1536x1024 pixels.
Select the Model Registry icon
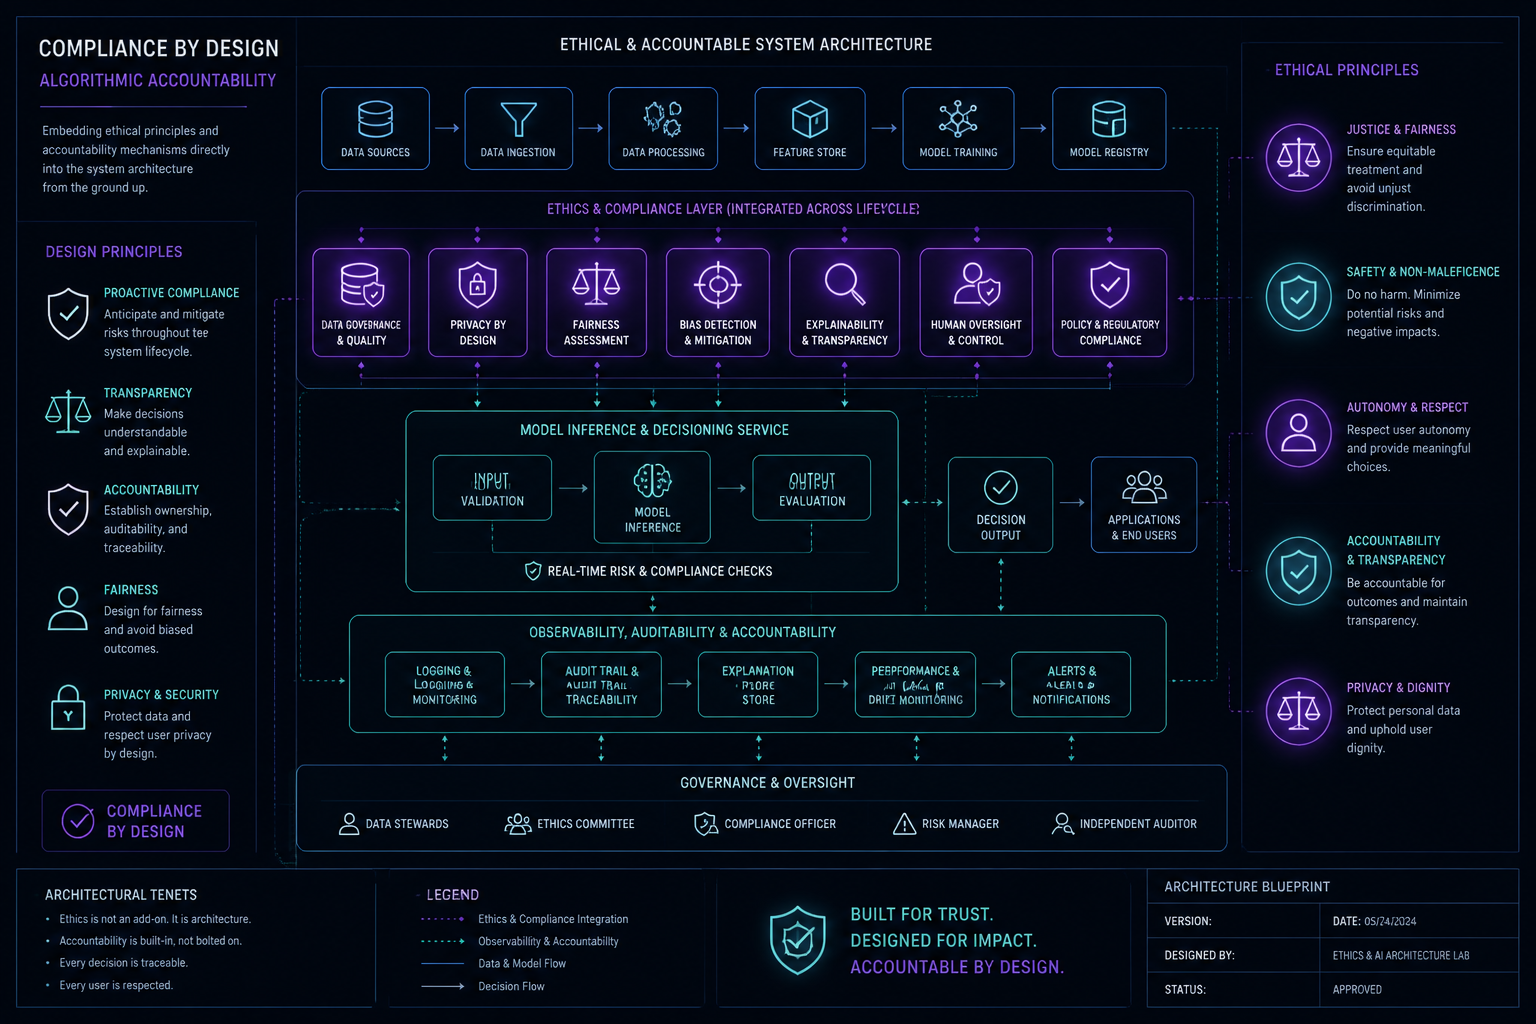1109,119
